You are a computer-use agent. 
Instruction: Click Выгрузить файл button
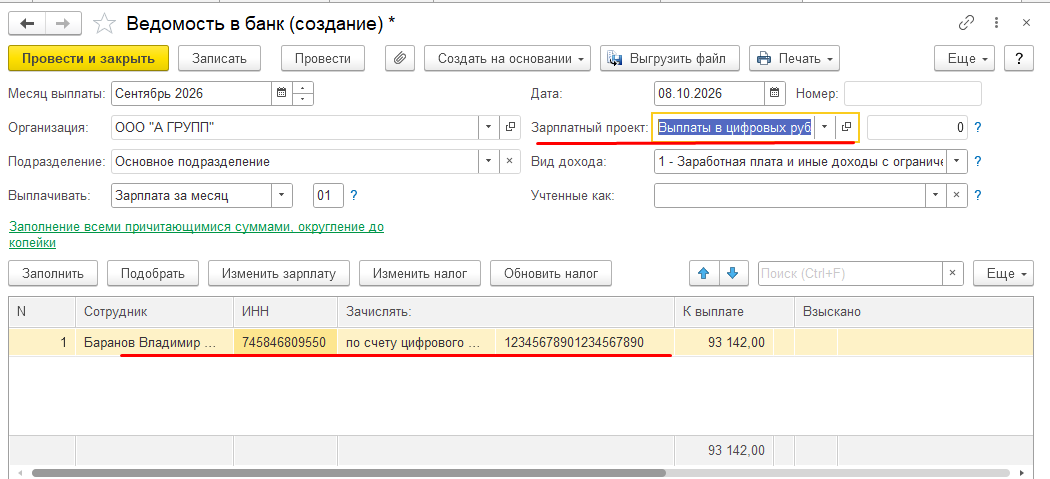pyautogui.click(x=670, y=58)
